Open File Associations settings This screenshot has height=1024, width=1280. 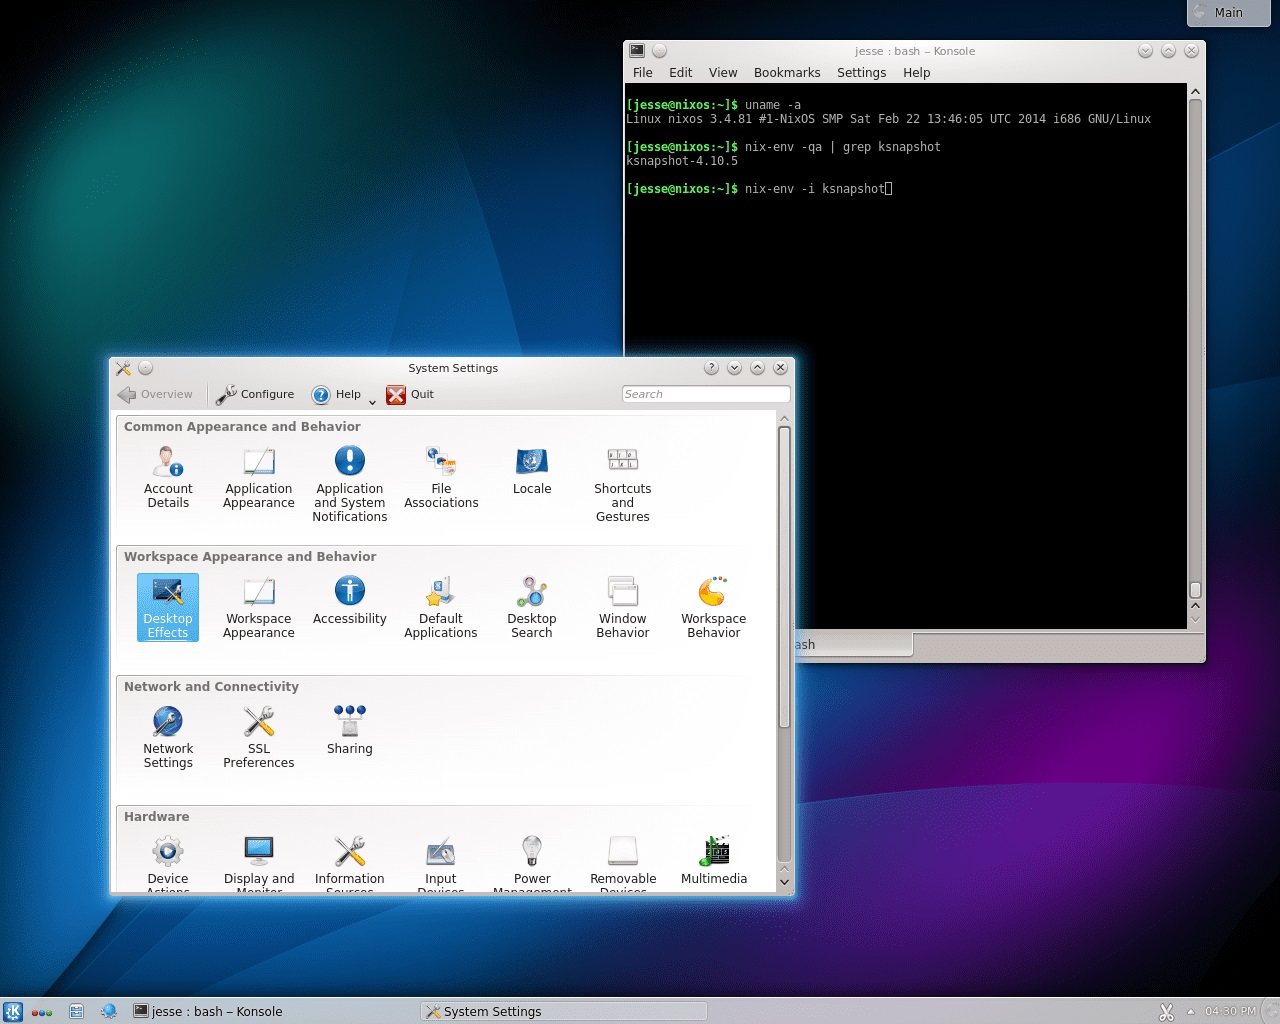[441, 477]
